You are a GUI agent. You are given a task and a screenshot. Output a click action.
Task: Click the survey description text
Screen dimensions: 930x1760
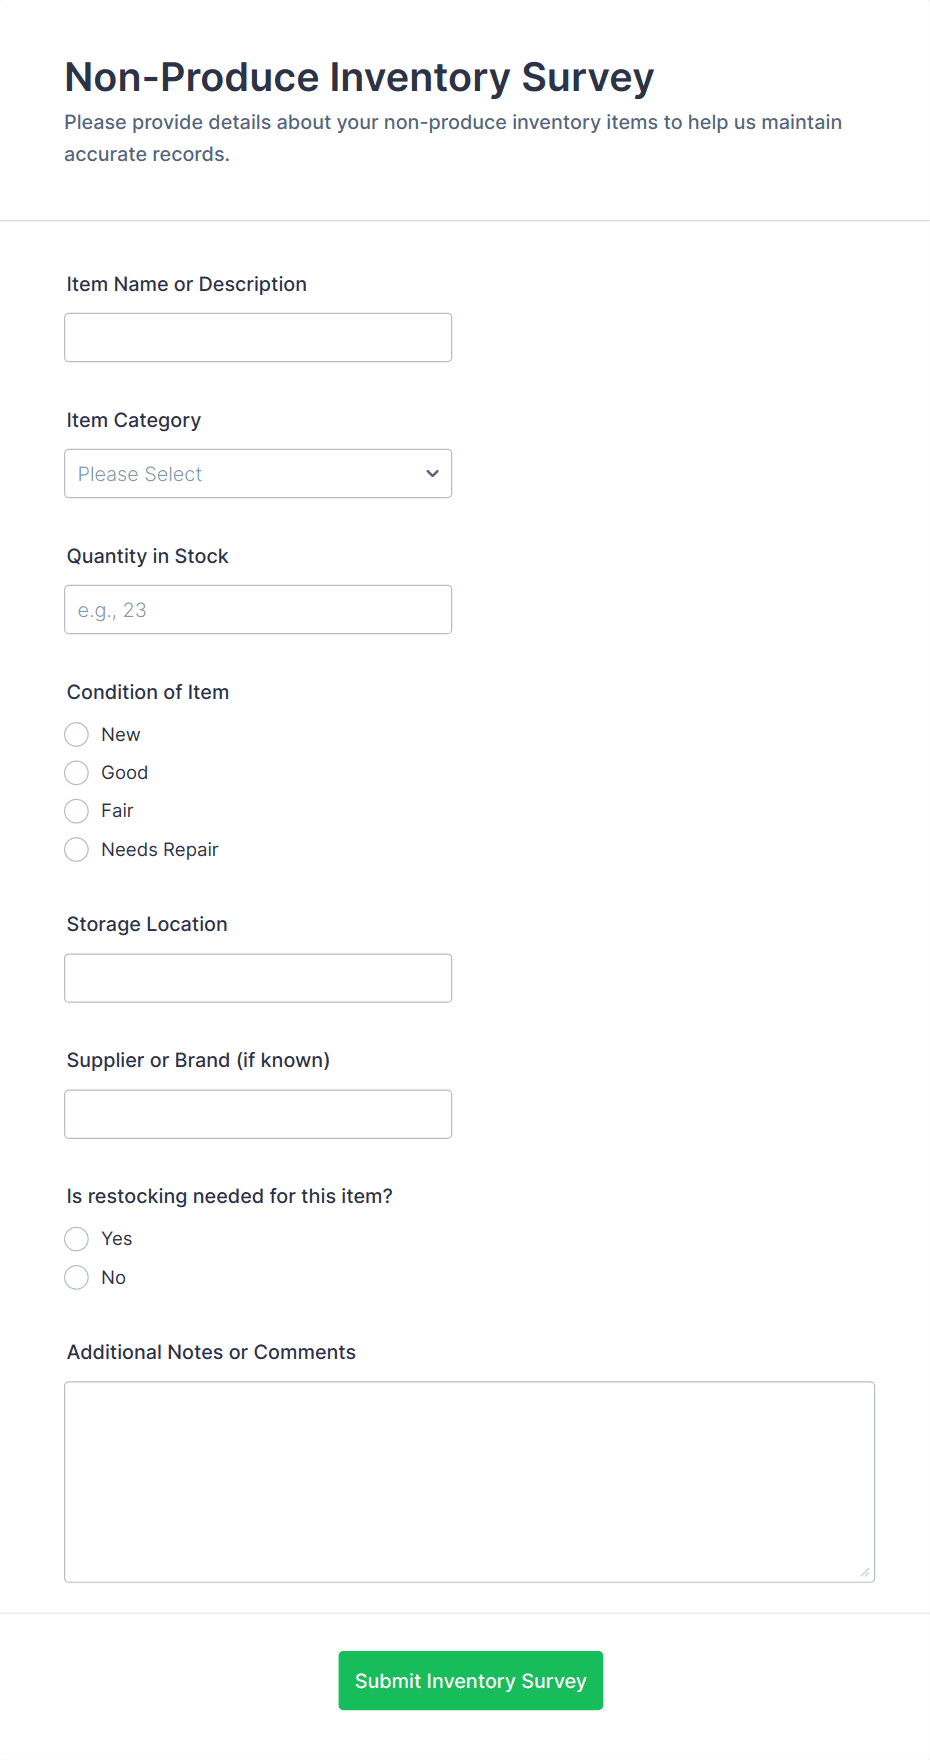(x=452, y=137)
